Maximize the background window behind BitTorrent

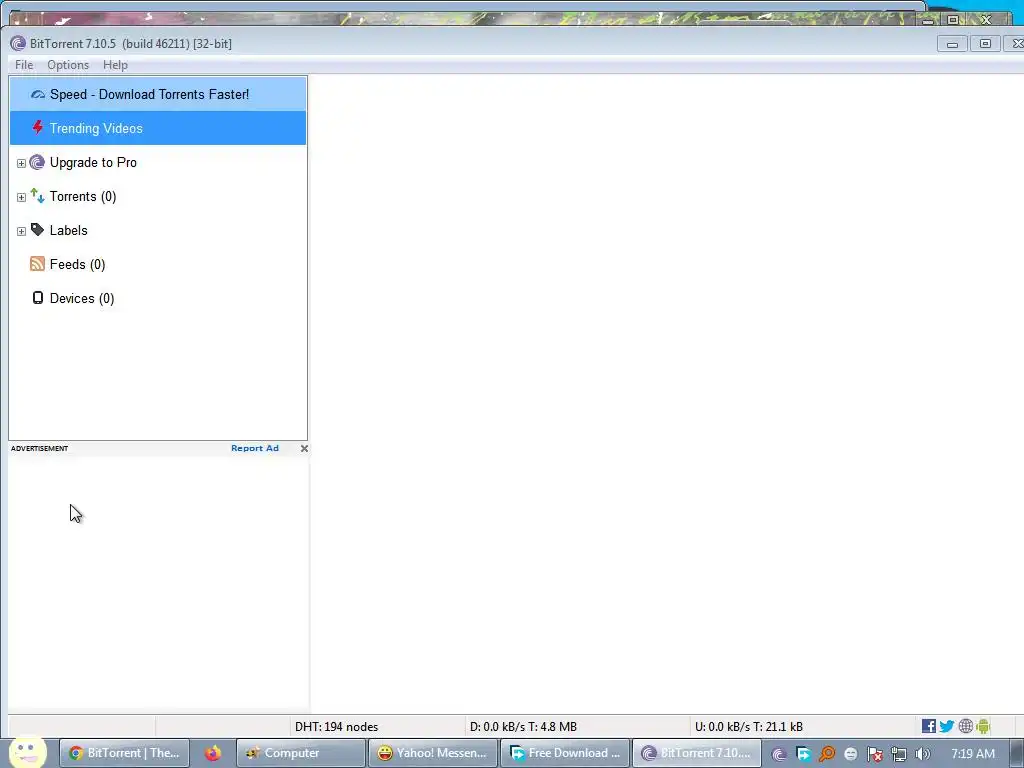[953, 20]
